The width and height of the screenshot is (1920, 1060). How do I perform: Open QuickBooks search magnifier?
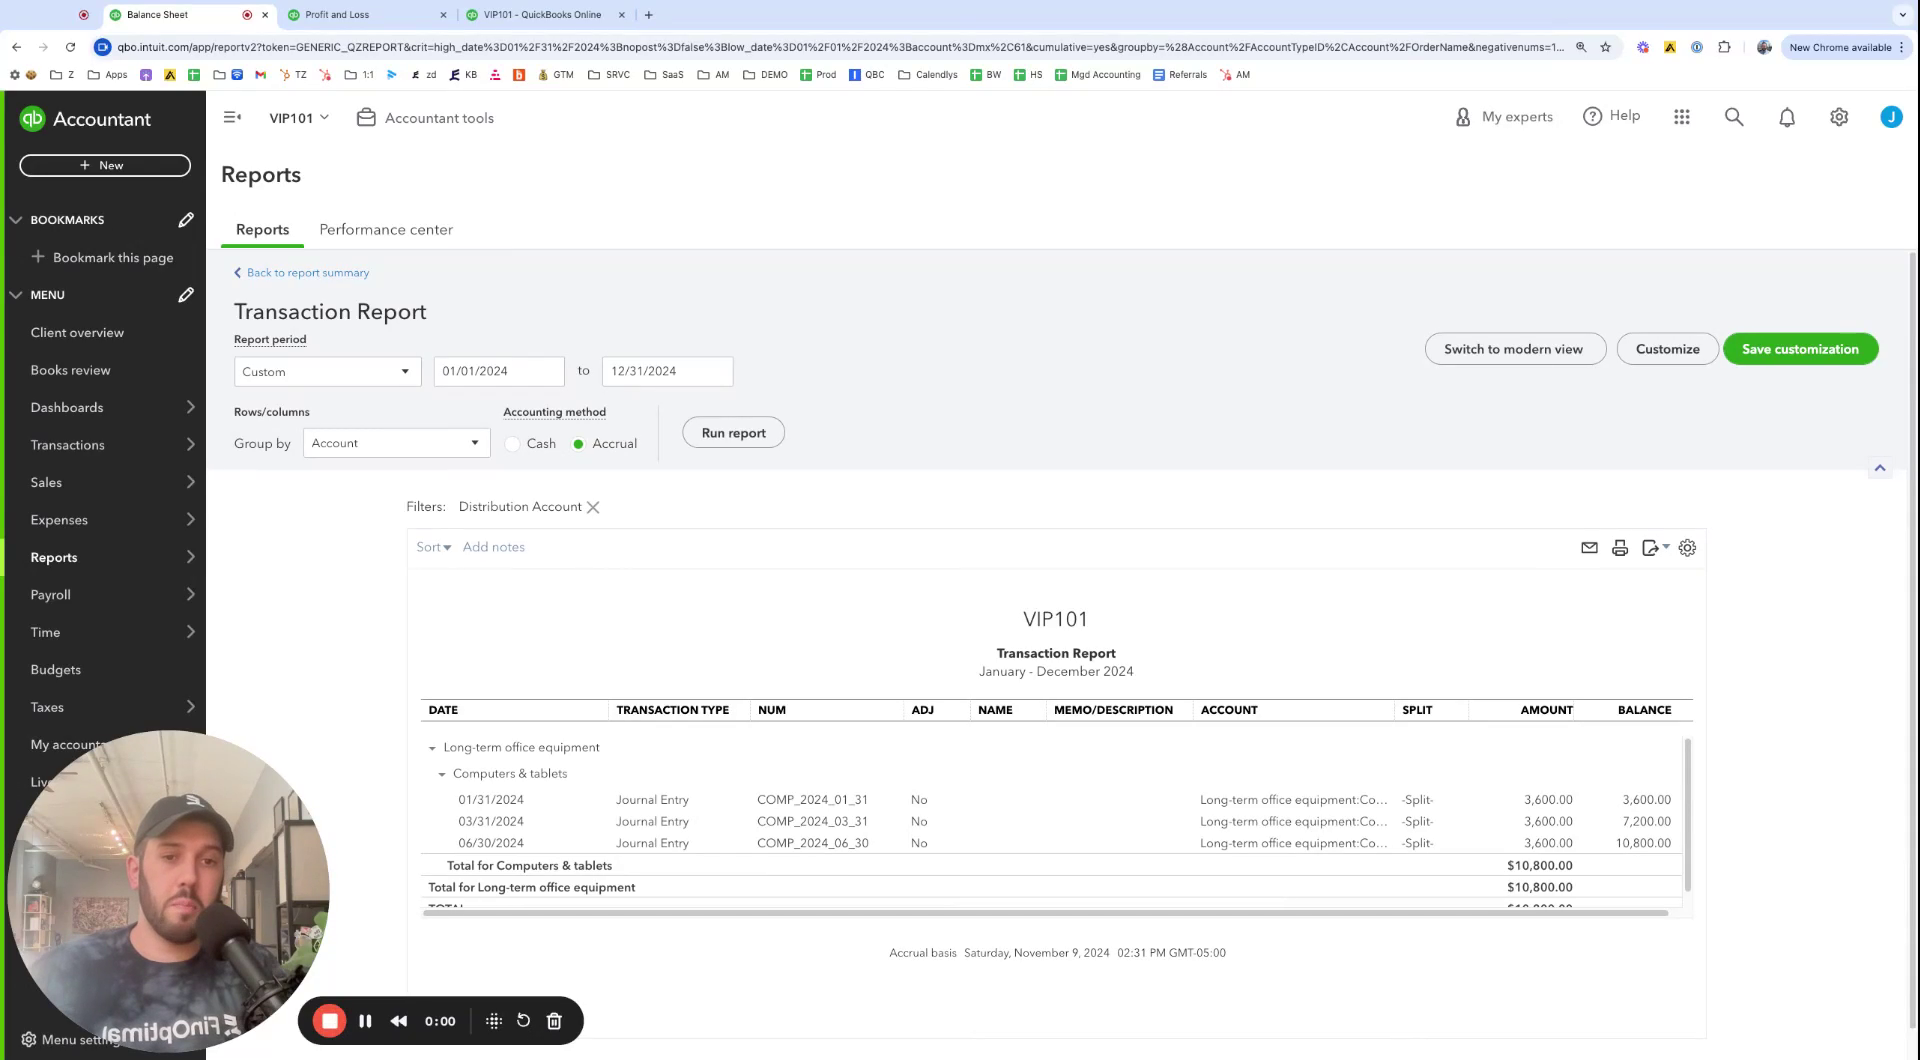coord(1734,117)
